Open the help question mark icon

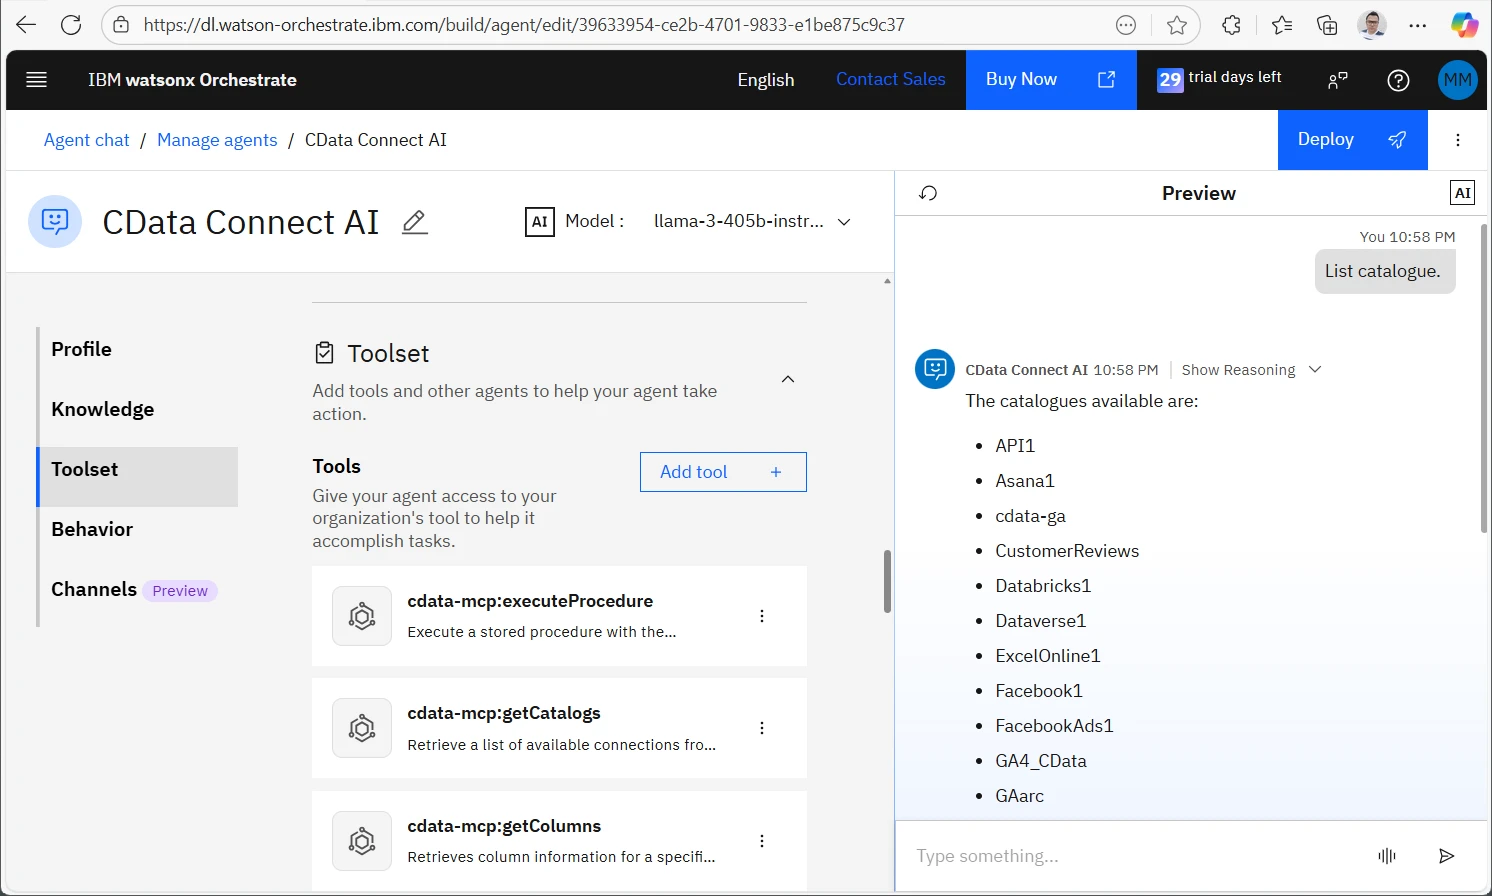tap(1398, 80)
